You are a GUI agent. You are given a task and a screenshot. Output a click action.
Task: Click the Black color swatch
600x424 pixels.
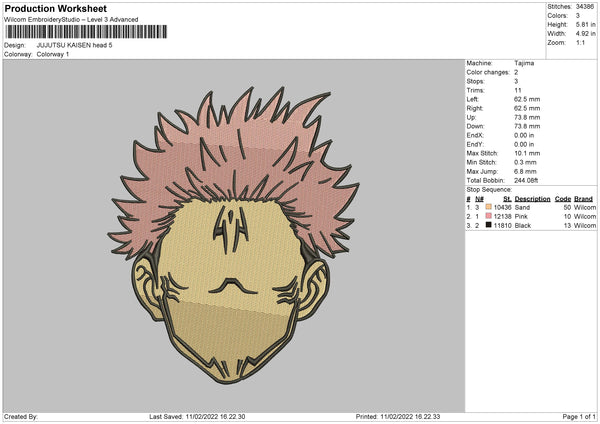pos(488,225)
